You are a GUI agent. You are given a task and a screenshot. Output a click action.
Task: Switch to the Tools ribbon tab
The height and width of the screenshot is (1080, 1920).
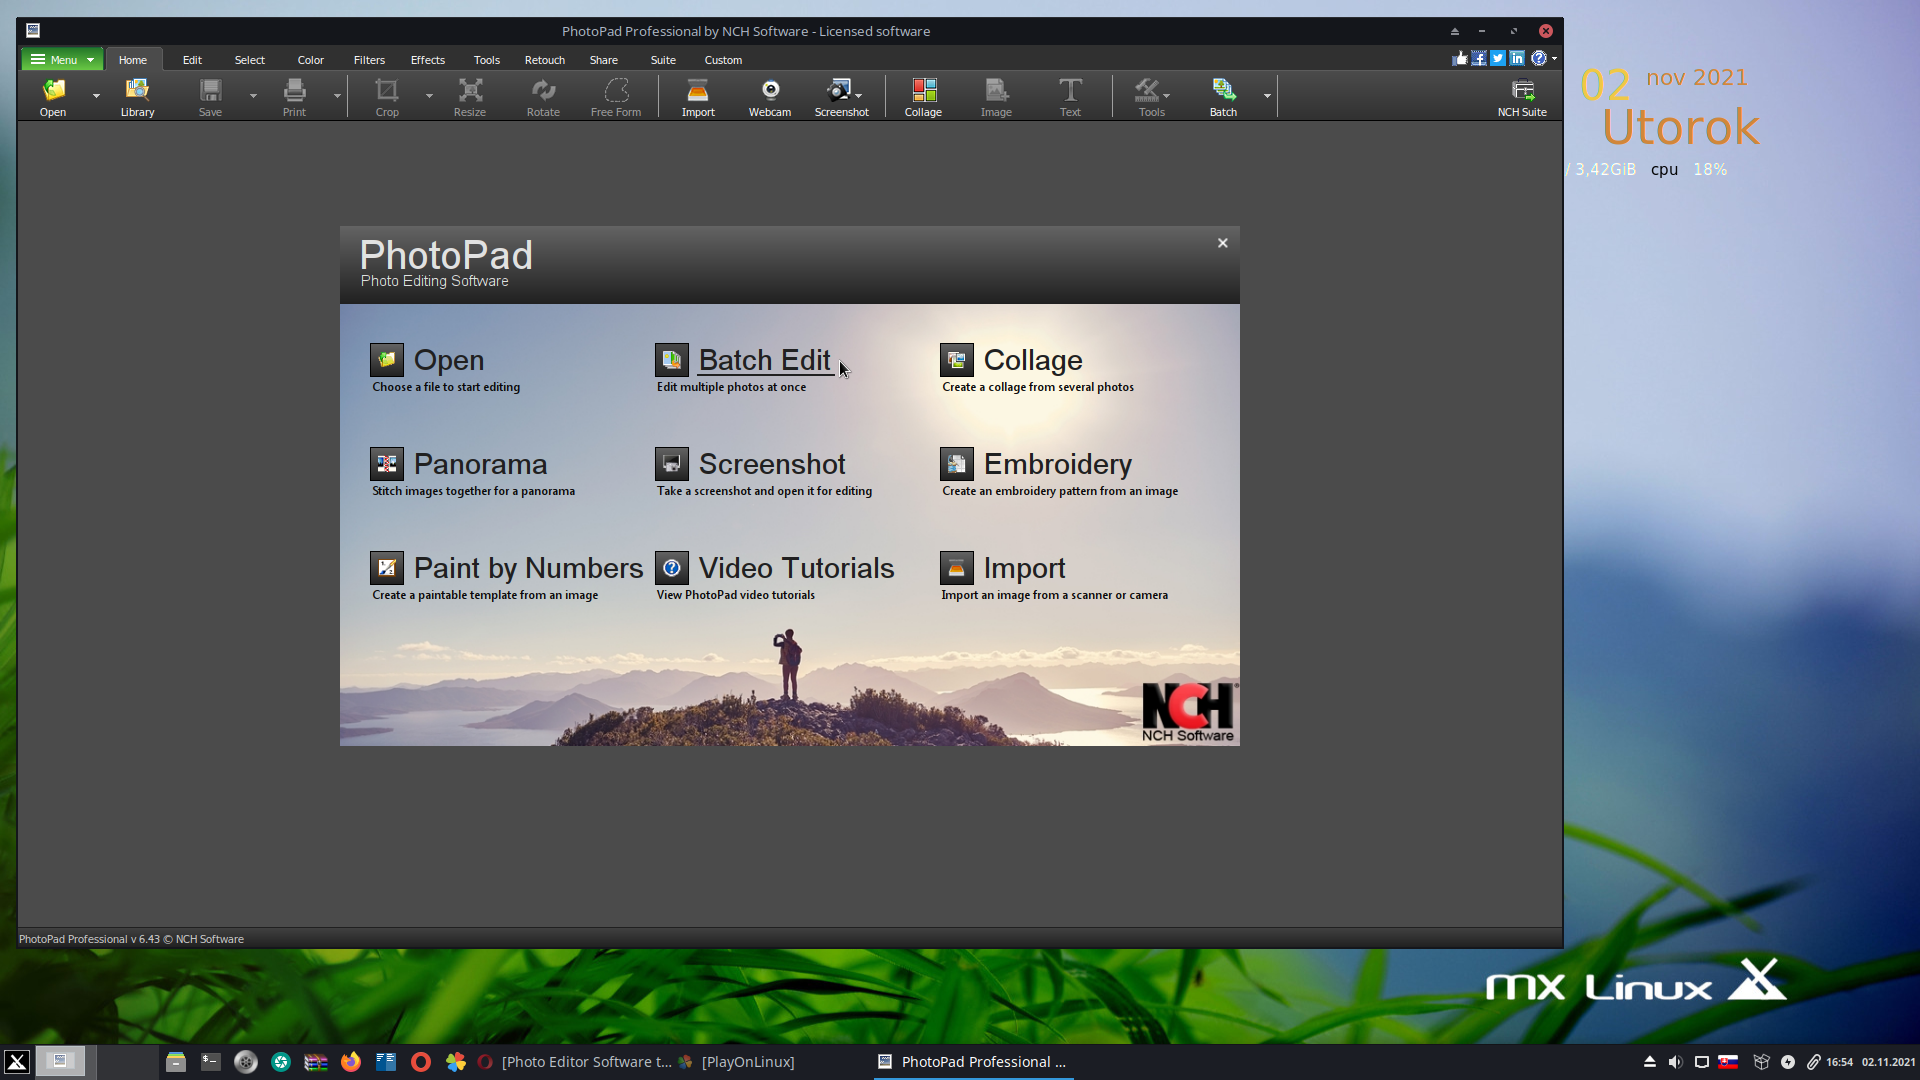pyautogui.click(x=487, y=60)
